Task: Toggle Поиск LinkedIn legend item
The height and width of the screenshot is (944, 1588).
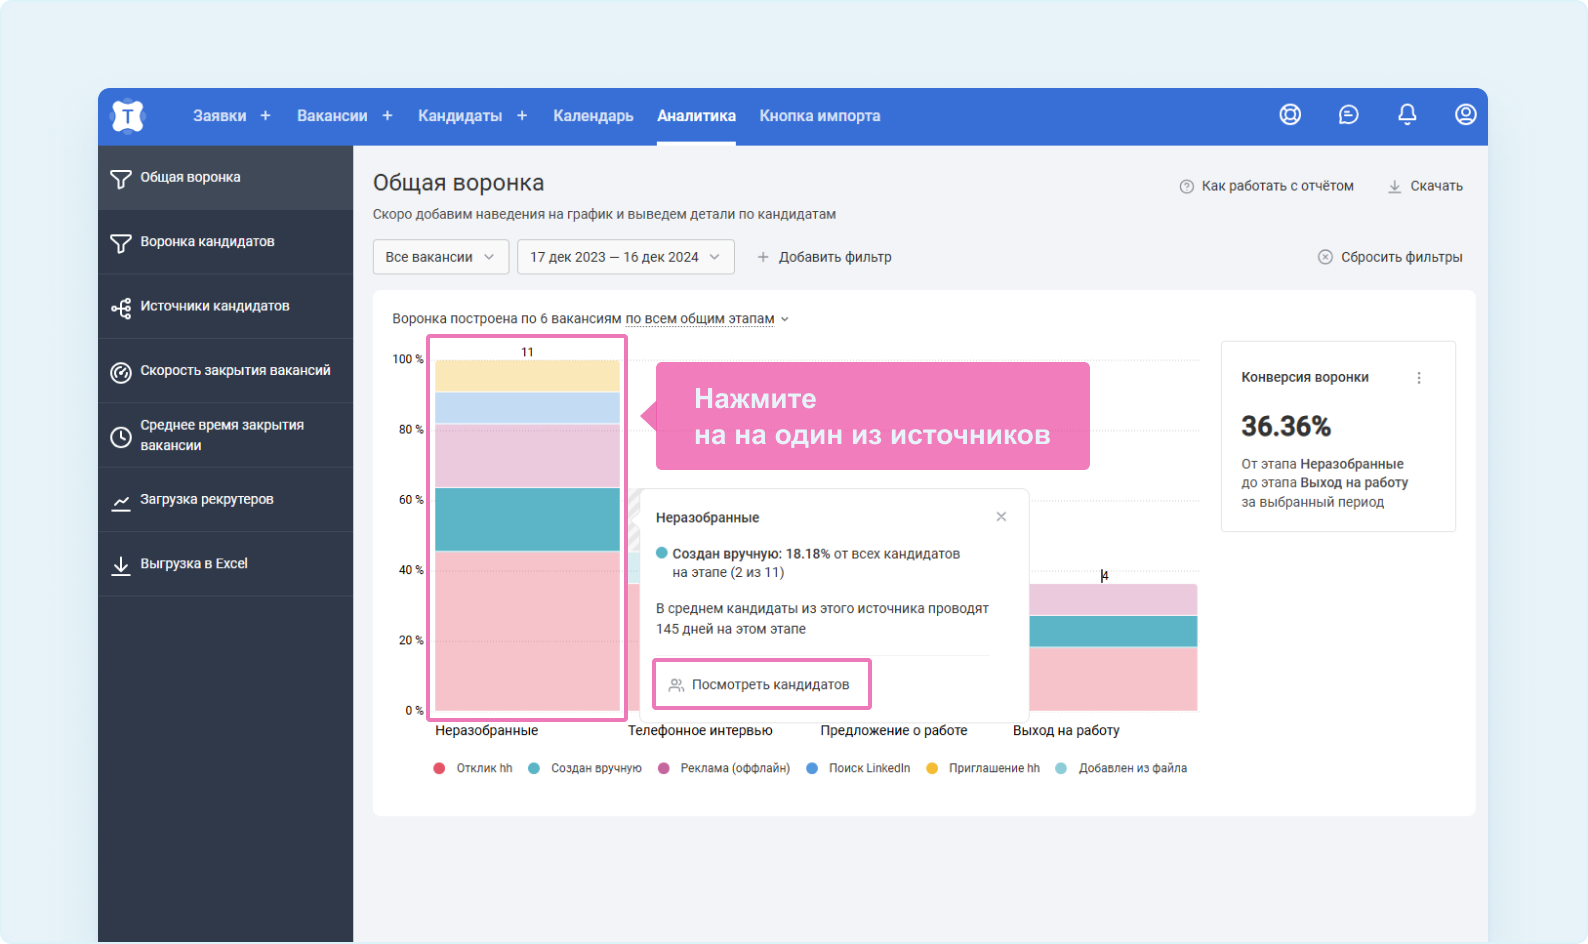Action: [858, 768]
